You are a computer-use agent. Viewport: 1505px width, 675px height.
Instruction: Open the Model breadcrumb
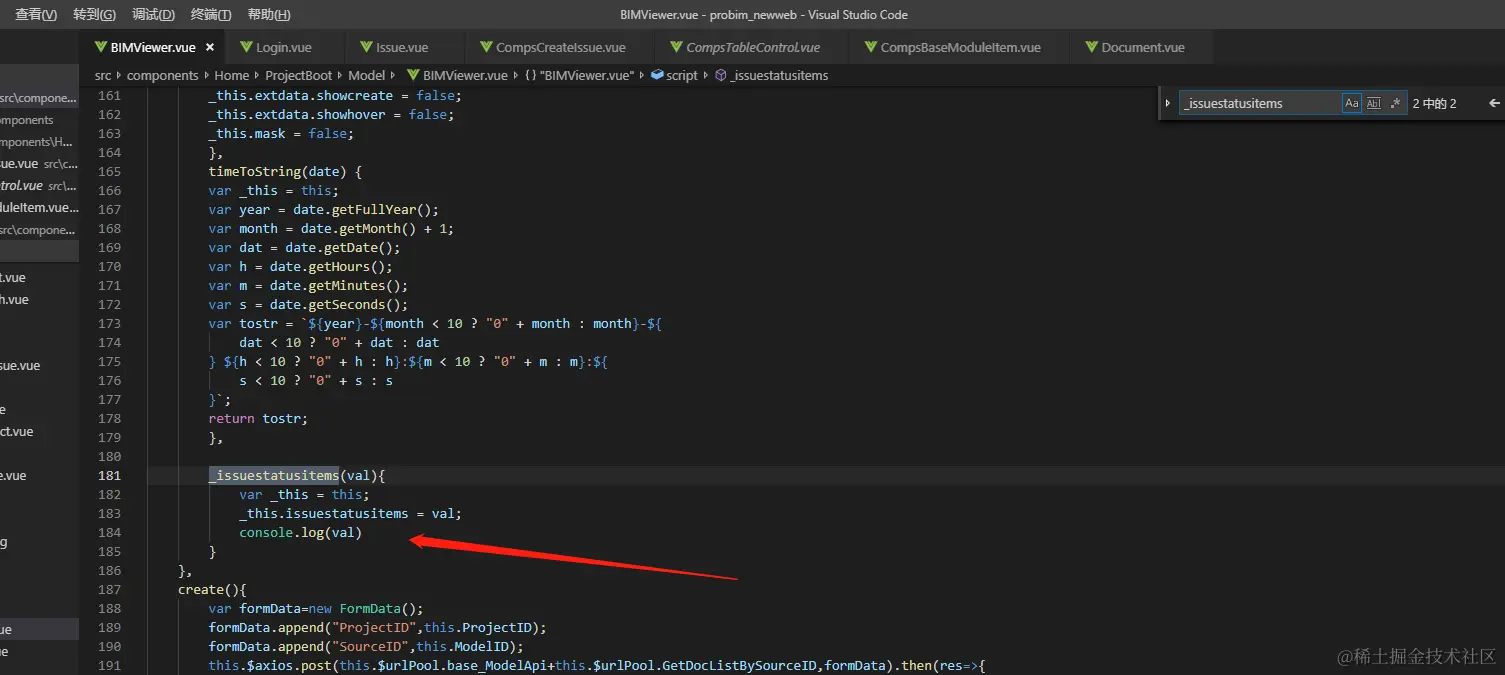coord(366,75)
